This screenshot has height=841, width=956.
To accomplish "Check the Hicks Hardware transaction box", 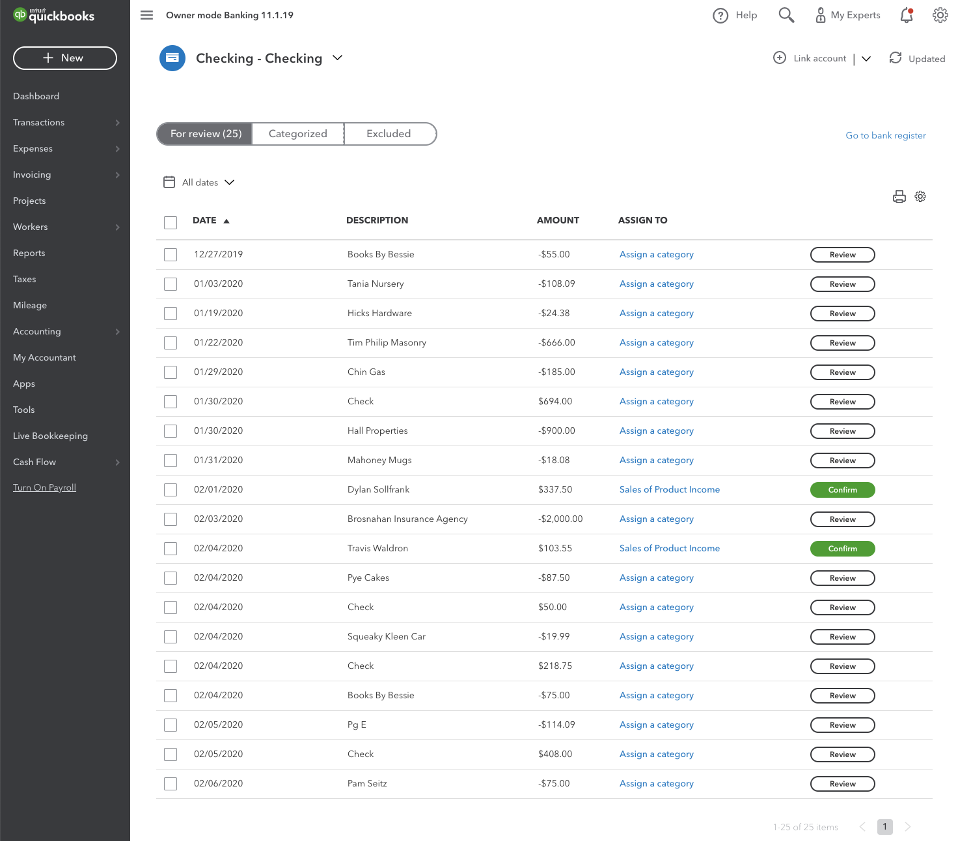I will tap(171, 313).
